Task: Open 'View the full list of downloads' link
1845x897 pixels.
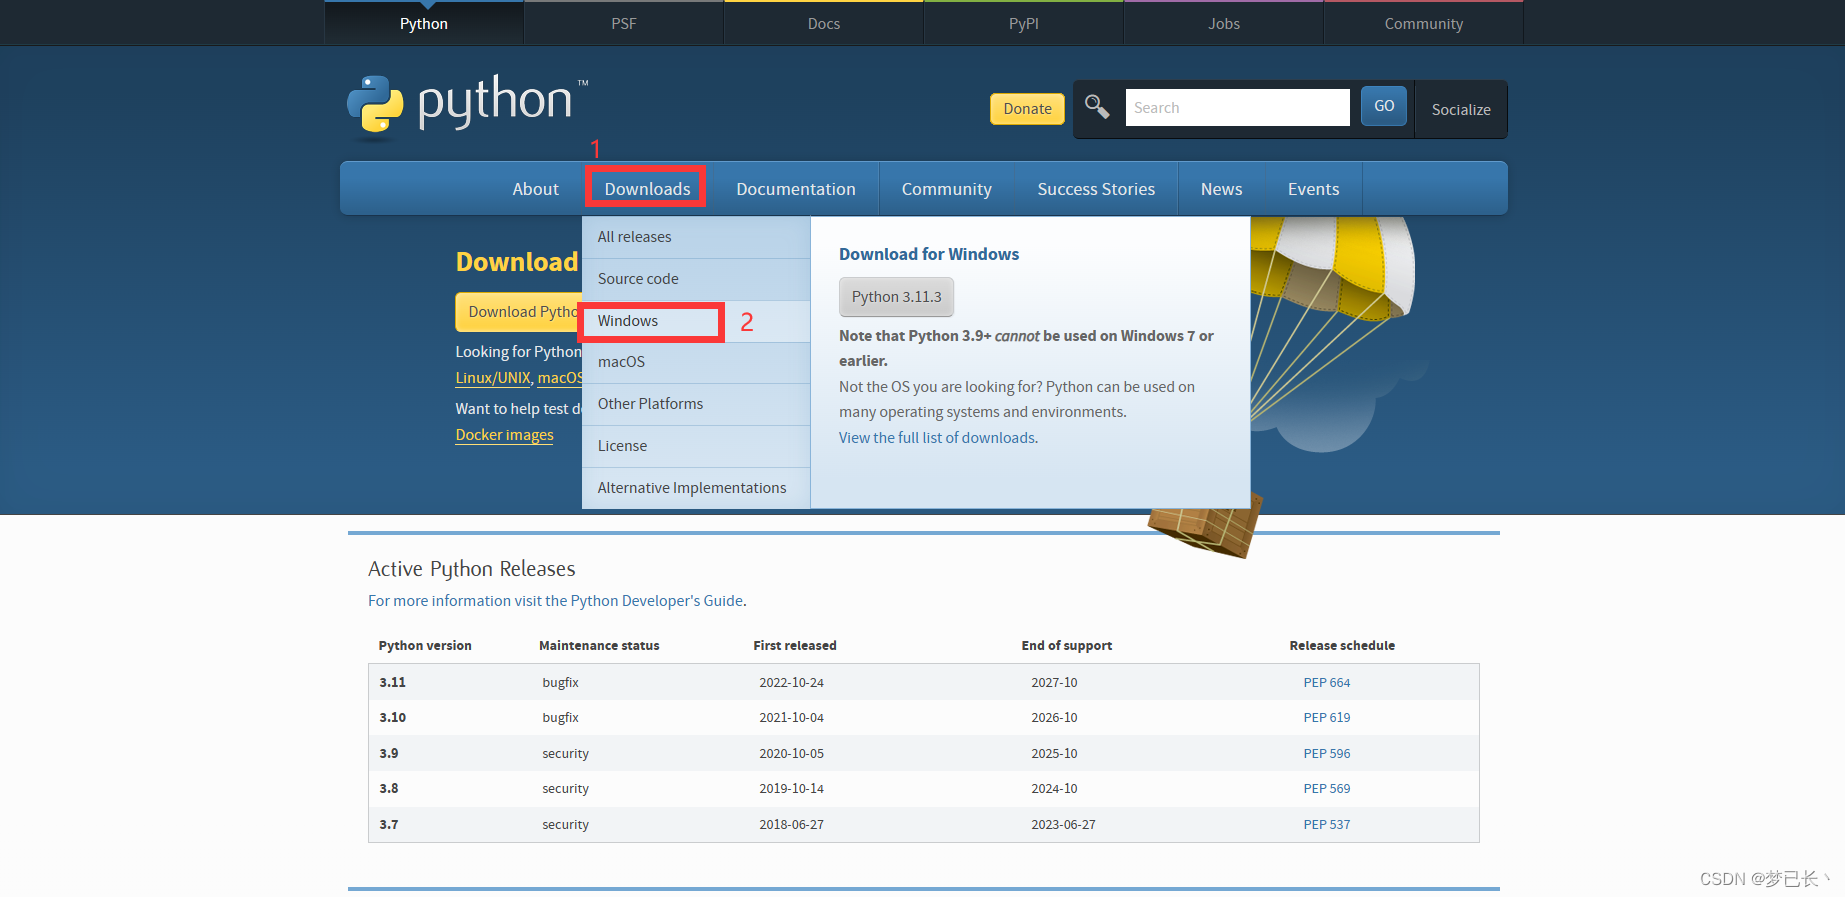Action: 937,438
